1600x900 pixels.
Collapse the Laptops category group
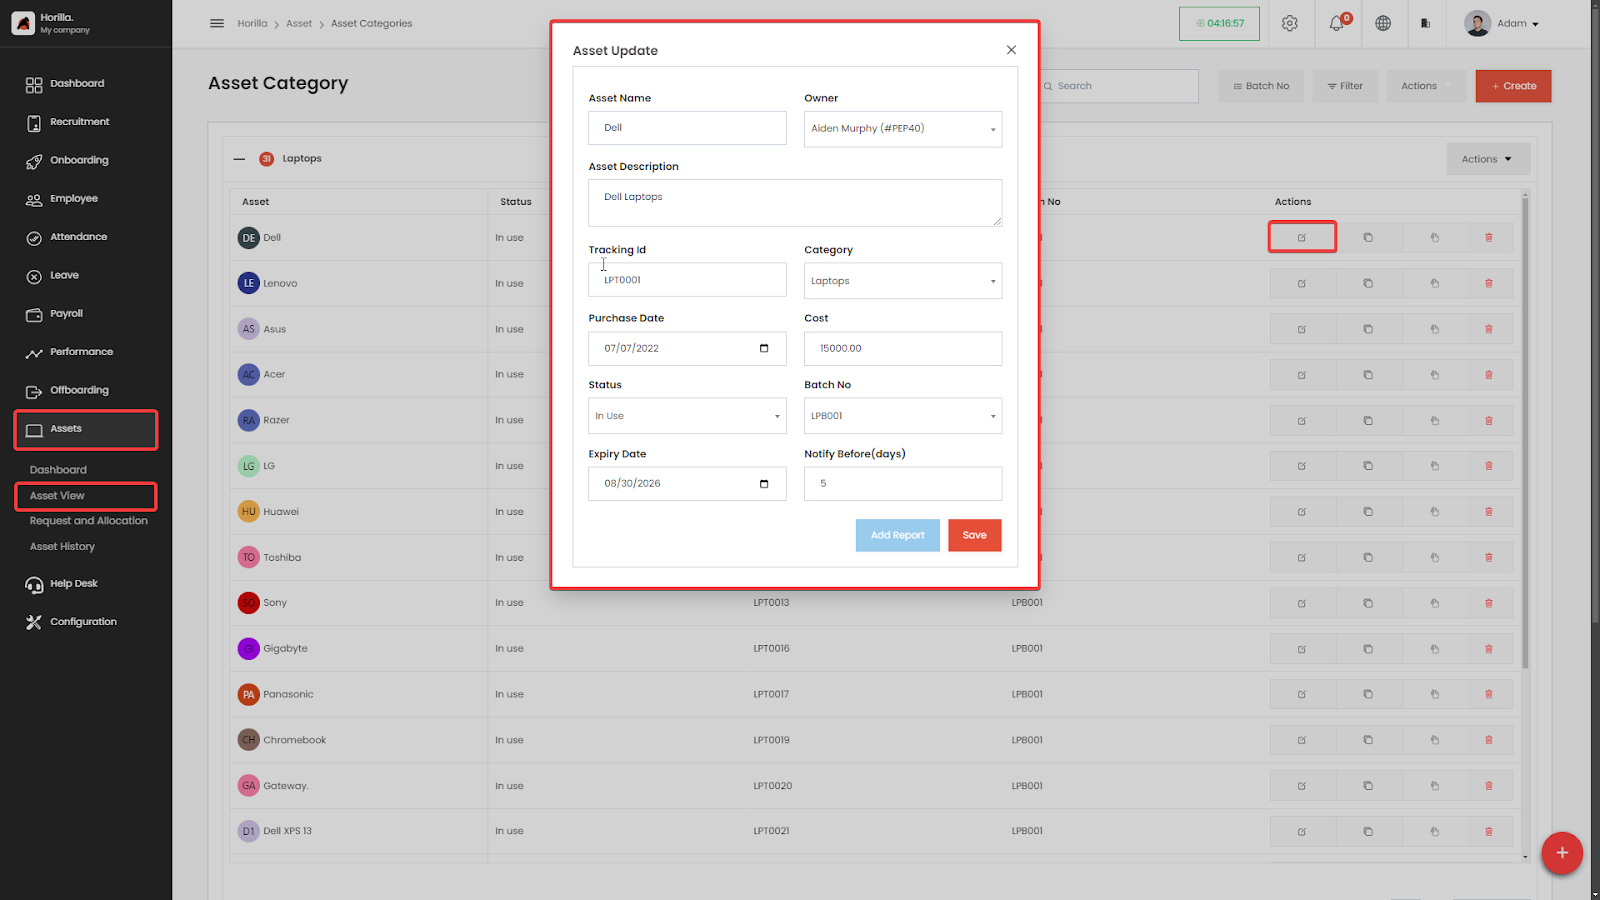(239, 159)
